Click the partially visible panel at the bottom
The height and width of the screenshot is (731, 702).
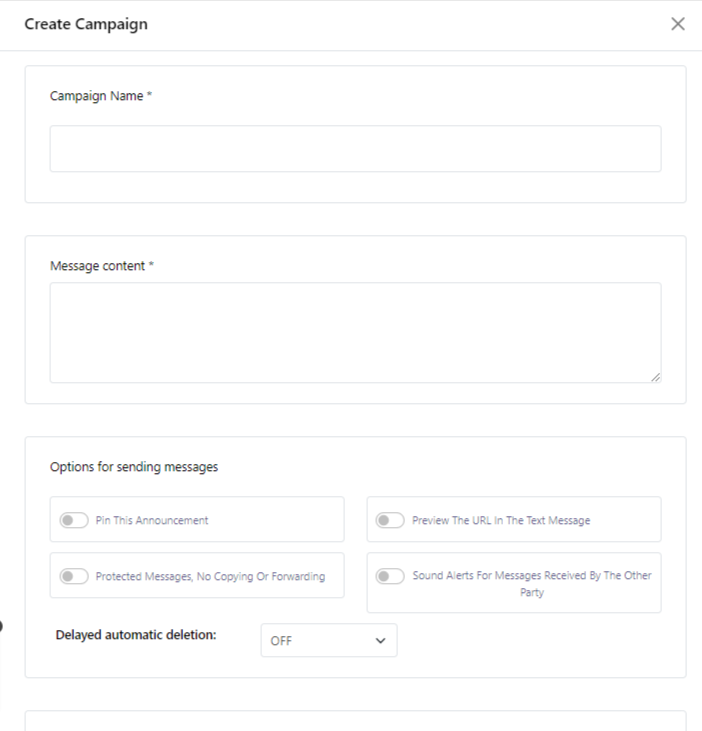(355, 721)
